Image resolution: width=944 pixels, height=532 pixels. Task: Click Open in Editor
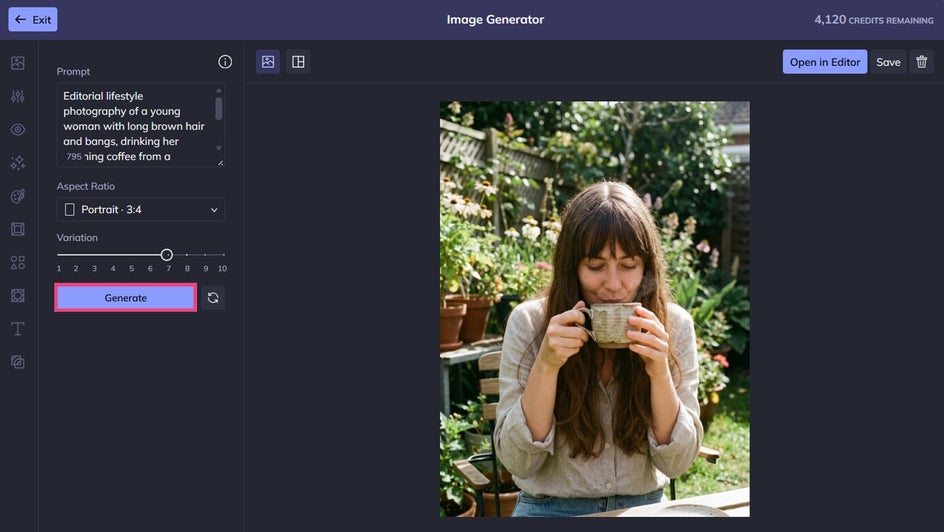[825, 61]
